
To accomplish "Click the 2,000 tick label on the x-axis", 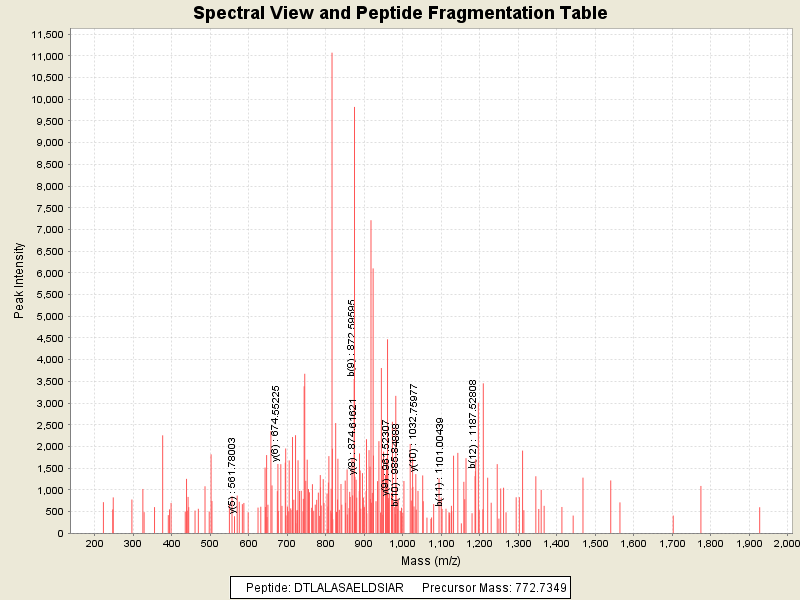I will (x=787, y=543).
